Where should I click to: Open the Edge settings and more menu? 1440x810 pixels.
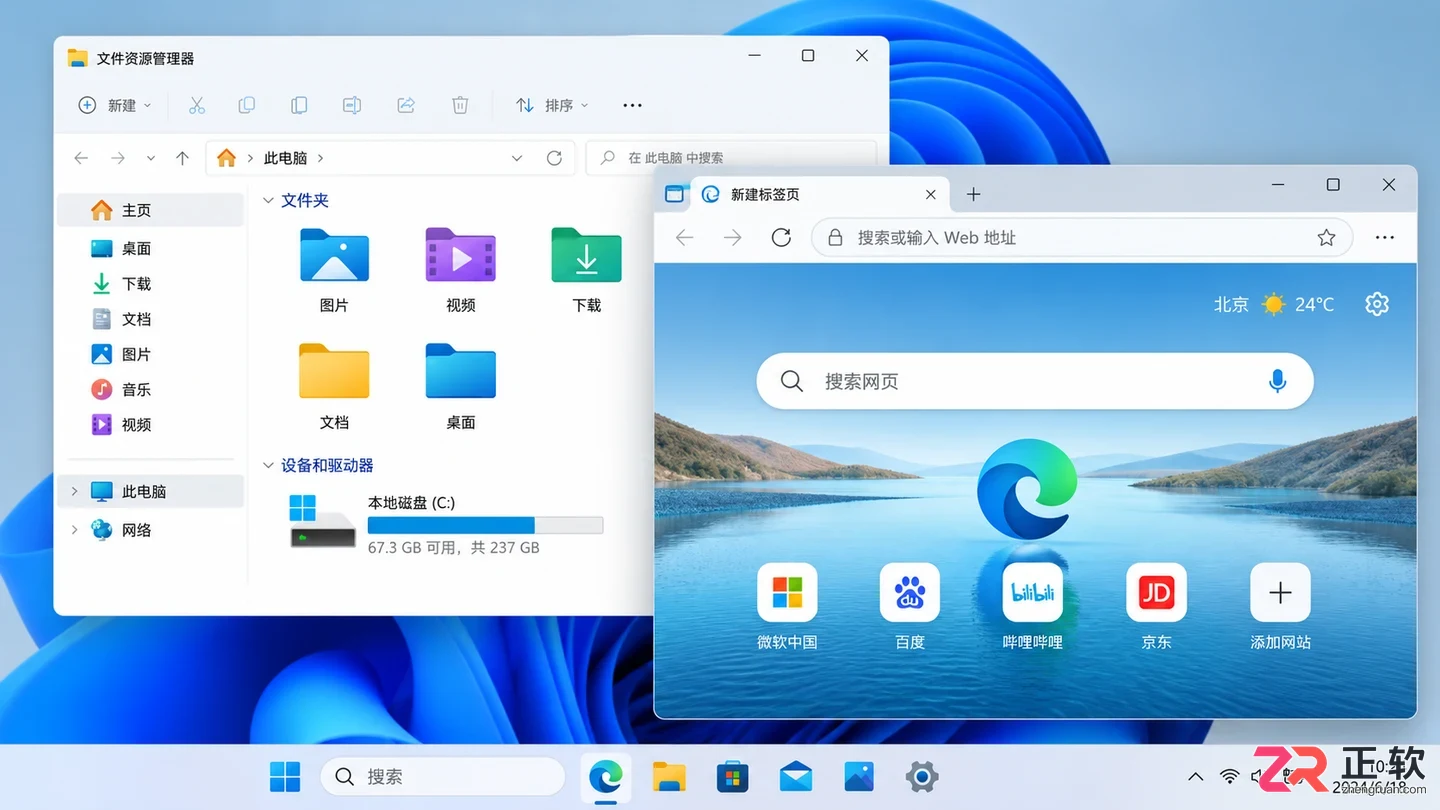click(x=1384, y=237)
